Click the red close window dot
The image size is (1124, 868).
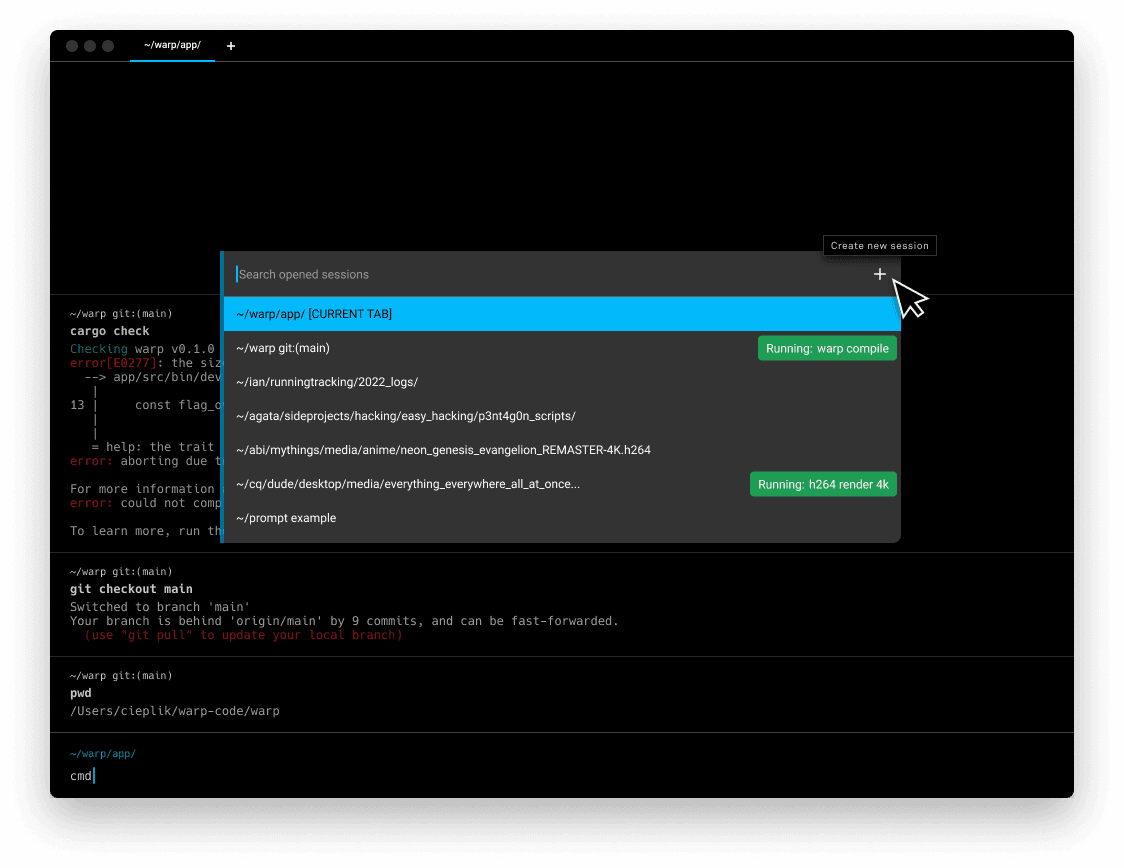[x=72, y=46]
